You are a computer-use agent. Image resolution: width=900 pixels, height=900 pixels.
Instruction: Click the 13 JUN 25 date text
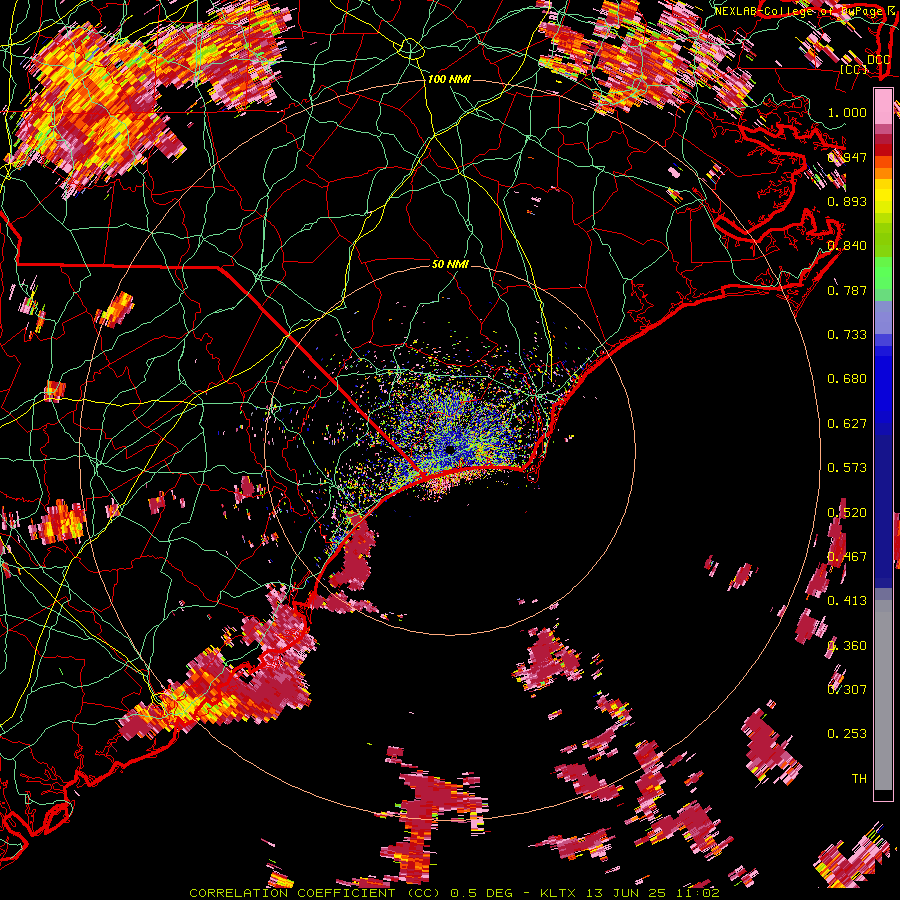pyautogui.click(x=626, y=893)
